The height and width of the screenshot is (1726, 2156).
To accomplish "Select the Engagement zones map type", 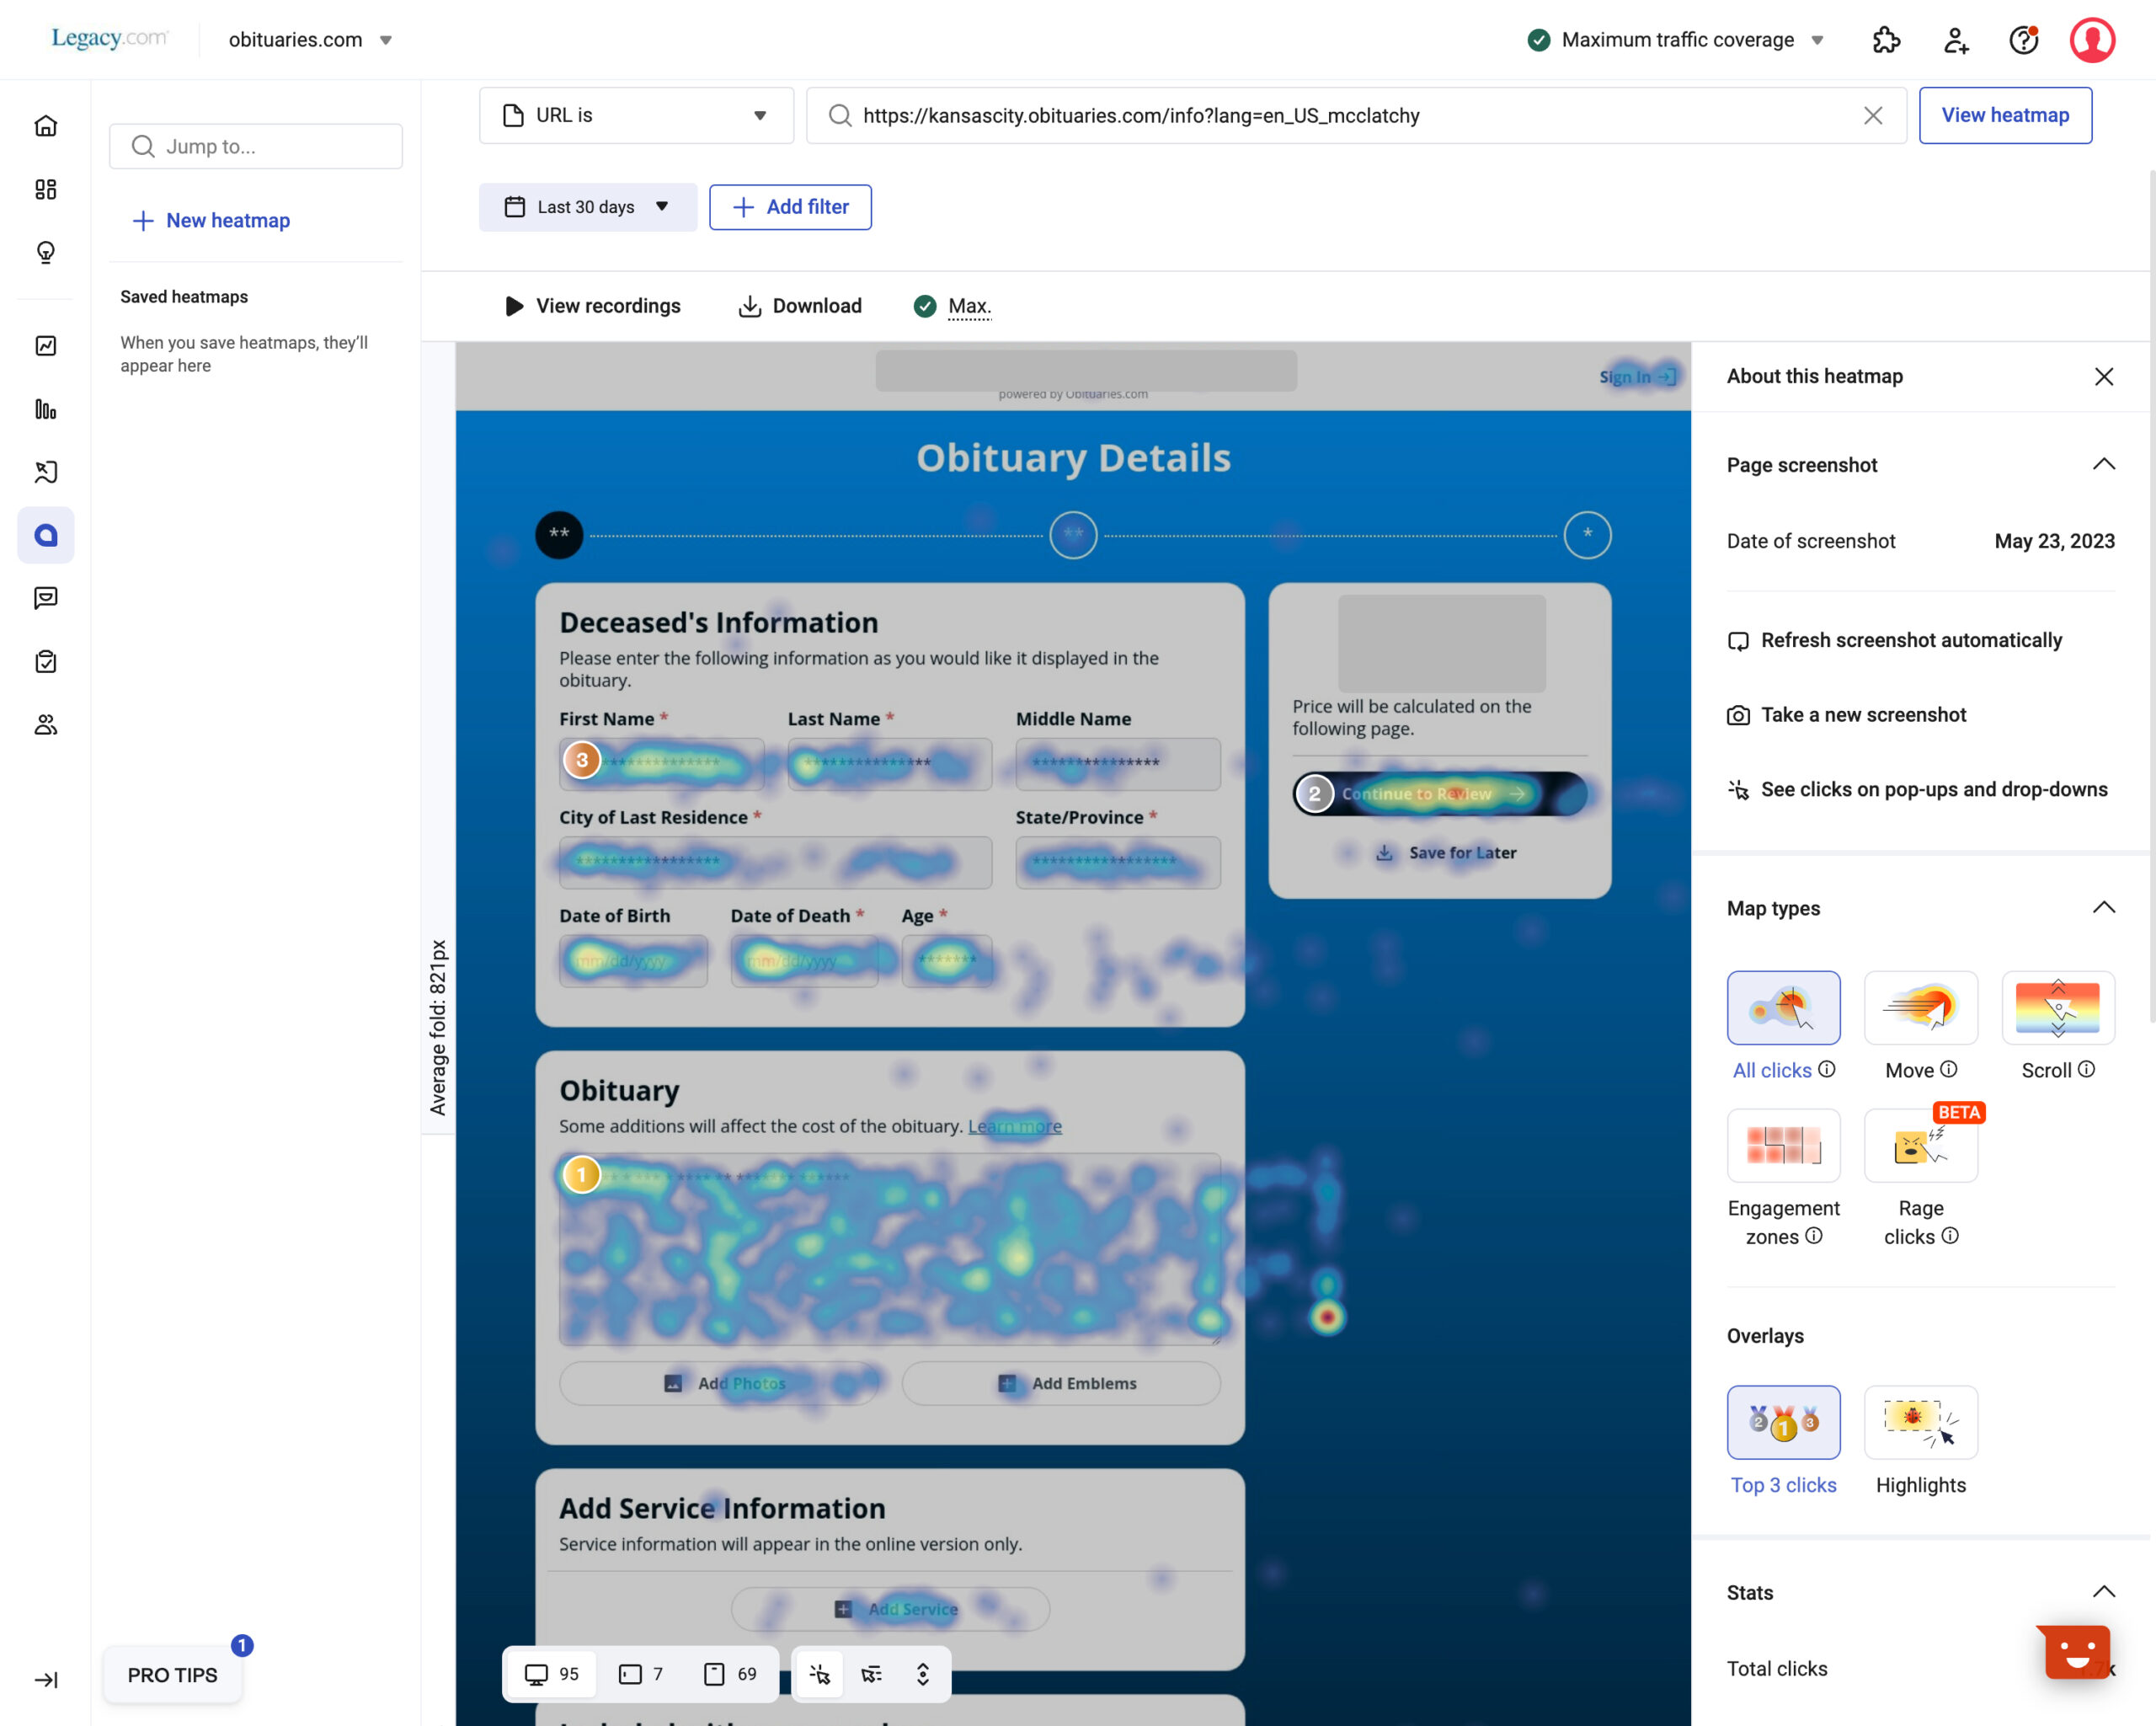I will tap(1783, 1146).
